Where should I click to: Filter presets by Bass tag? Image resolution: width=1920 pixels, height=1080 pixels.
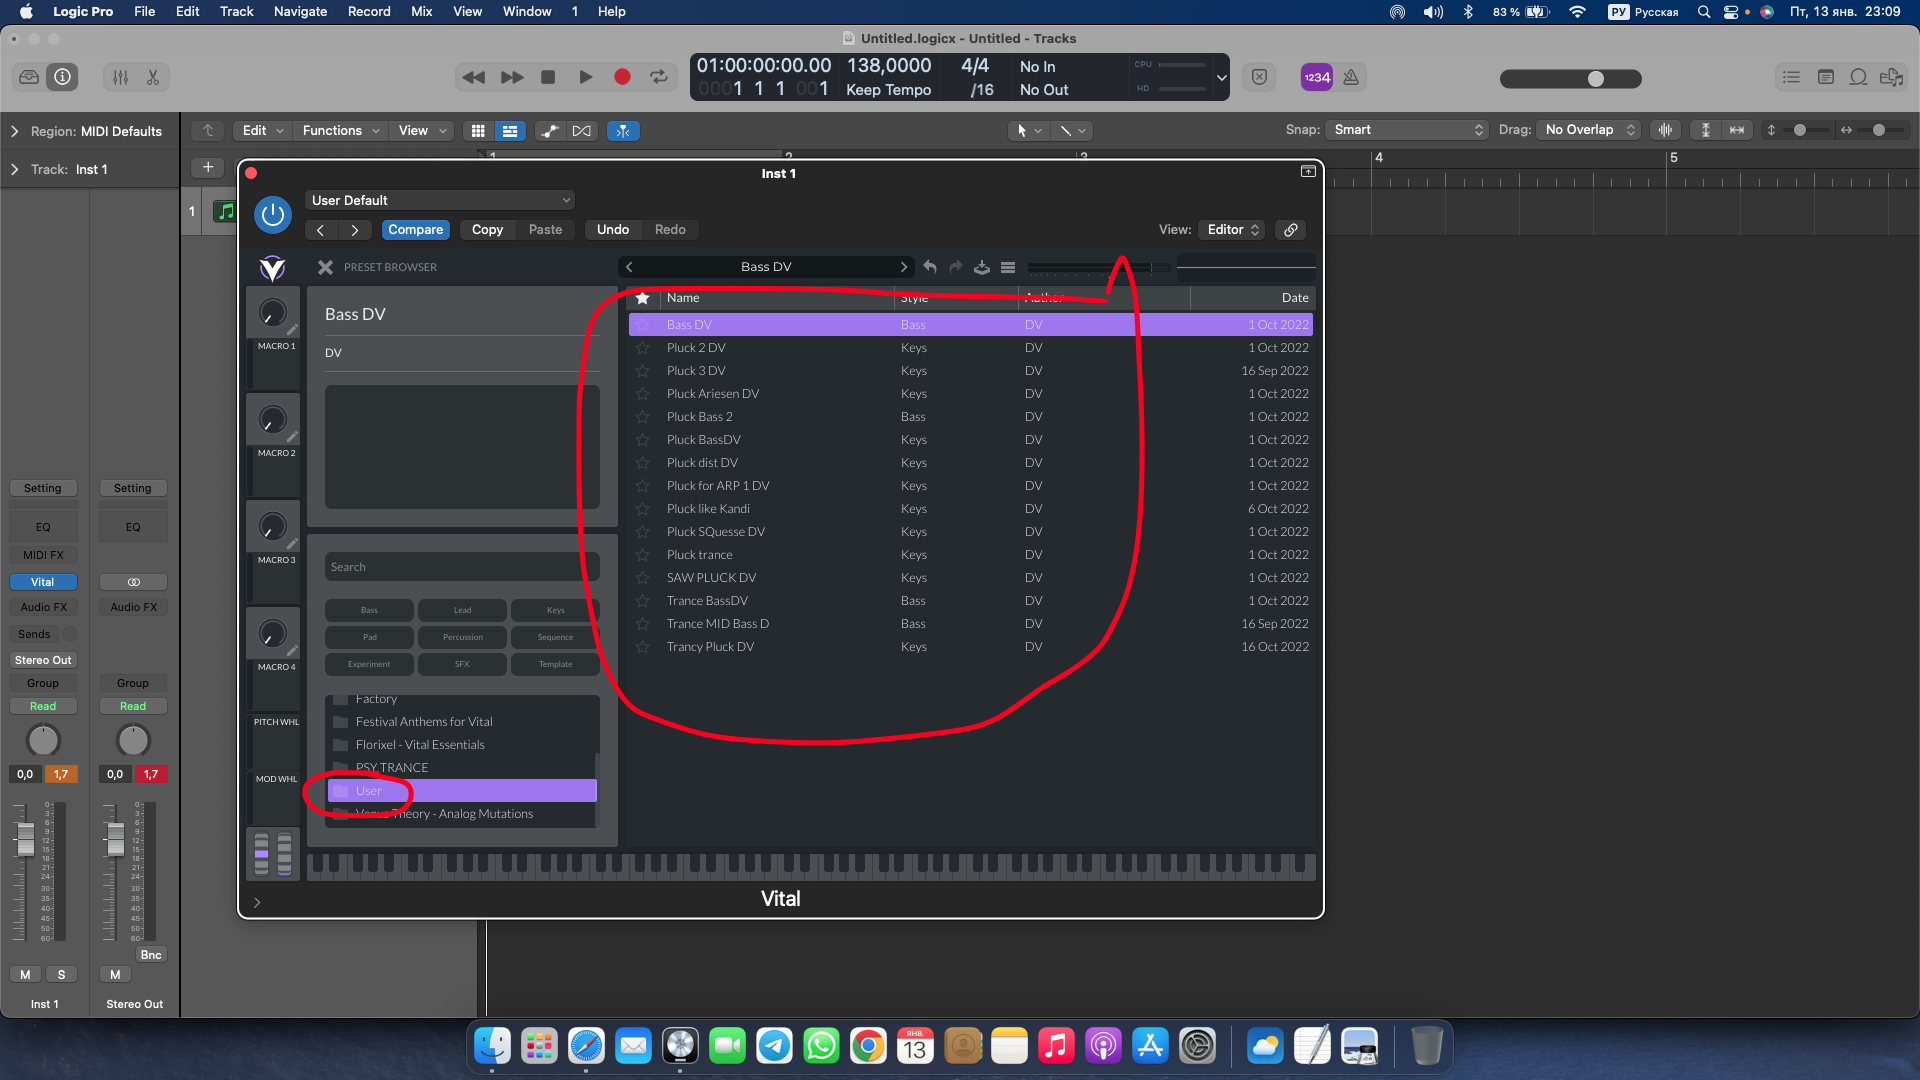click(369, 610)
